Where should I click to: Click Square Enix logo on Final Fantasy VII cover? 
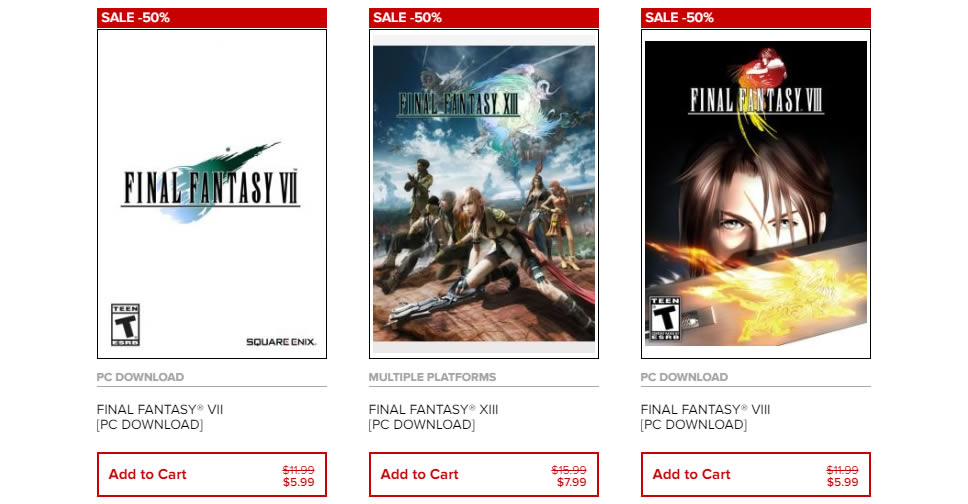point(281,342)
